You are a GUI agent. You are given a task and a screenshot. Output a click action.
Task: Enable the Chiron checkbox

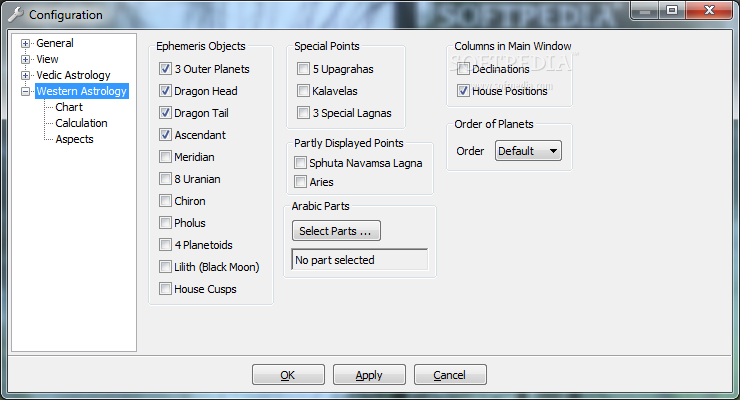coord(165,201)
